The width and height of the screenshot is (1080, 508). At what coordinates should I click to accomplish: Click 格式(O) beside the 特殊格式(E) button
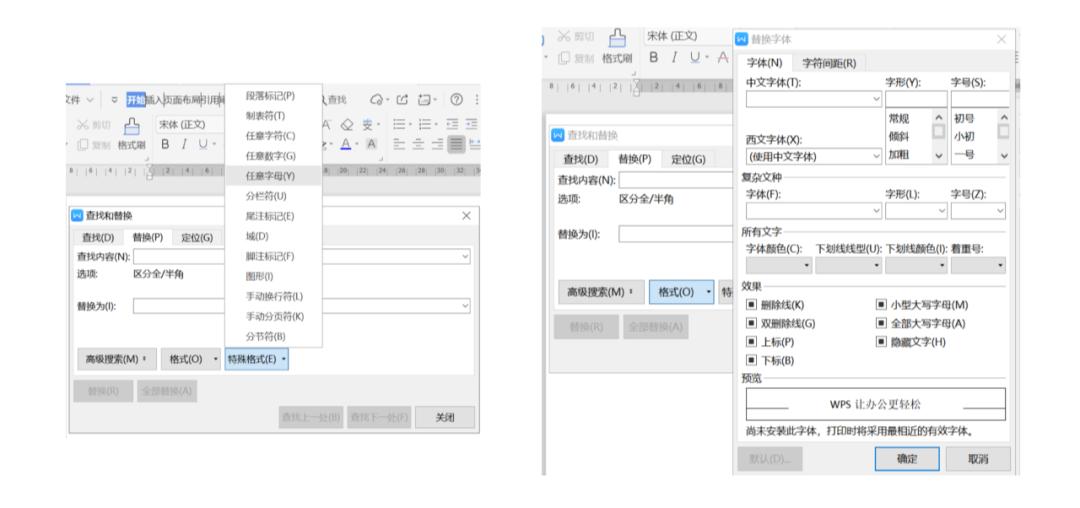tap(191, 359)
